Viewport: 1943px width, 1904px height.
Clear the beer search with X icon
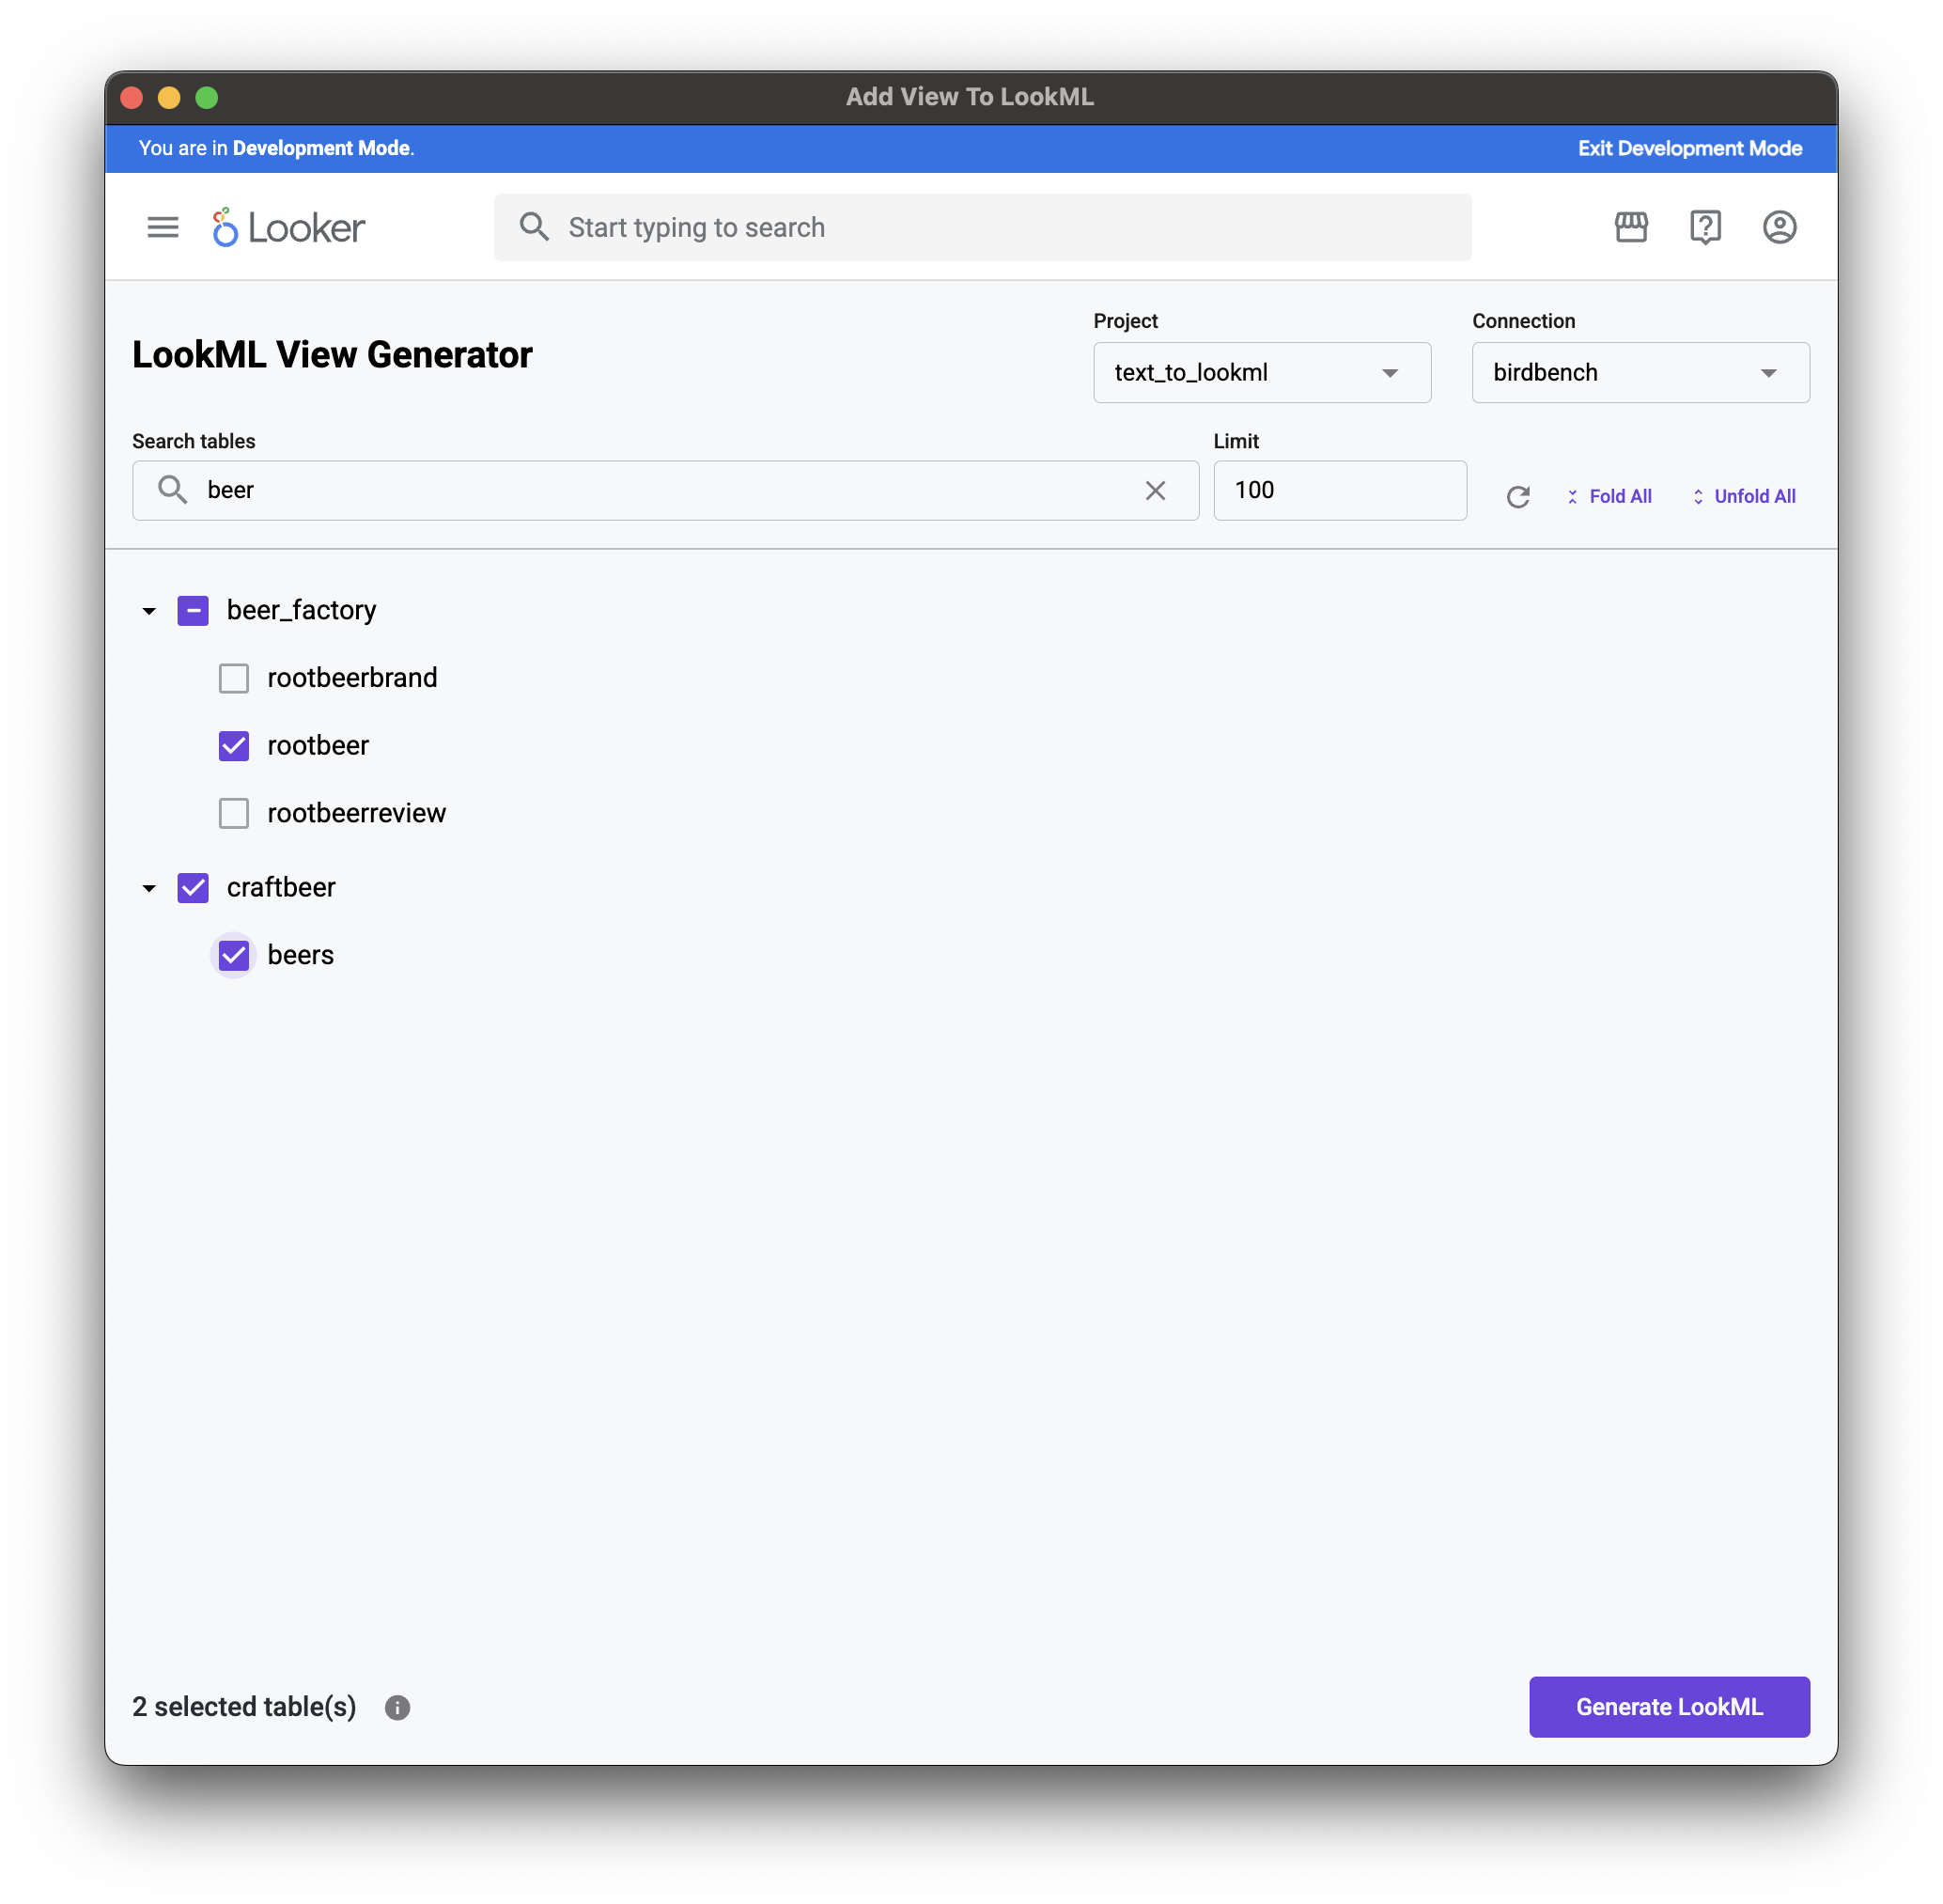pos(1155,490)
